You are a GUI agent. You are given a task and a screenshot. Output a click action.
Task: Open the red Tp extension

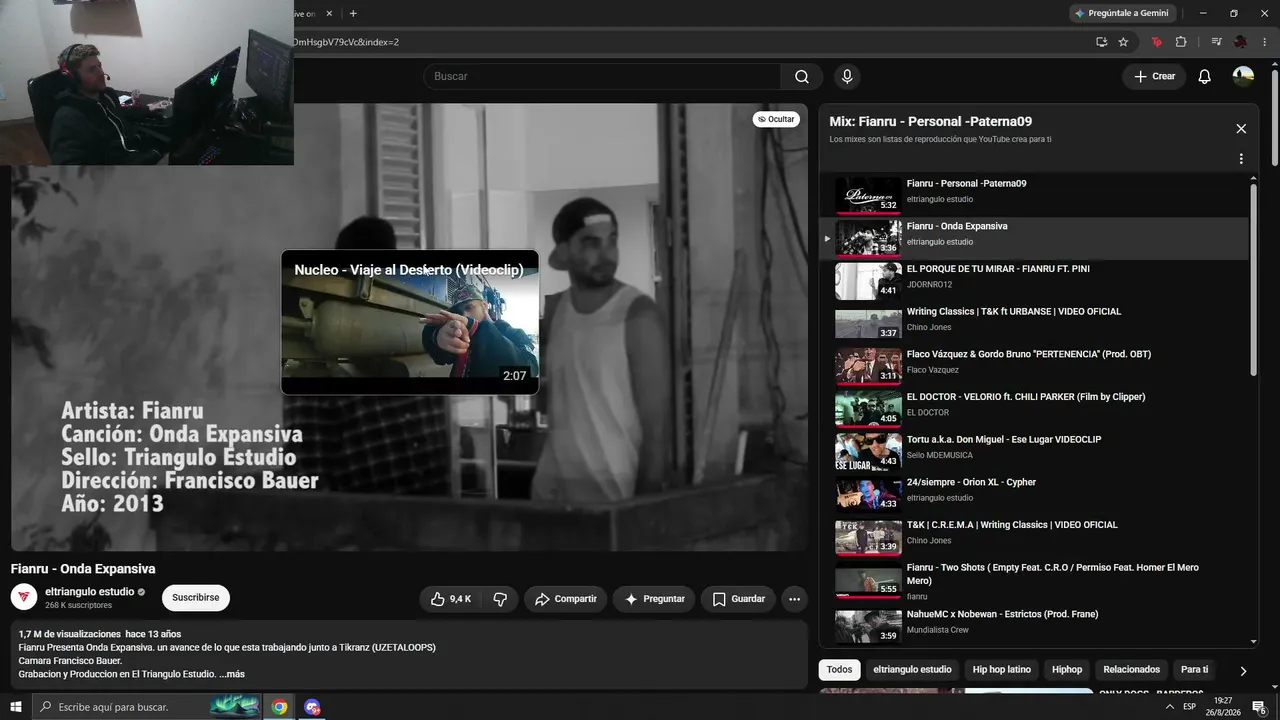1157,42
